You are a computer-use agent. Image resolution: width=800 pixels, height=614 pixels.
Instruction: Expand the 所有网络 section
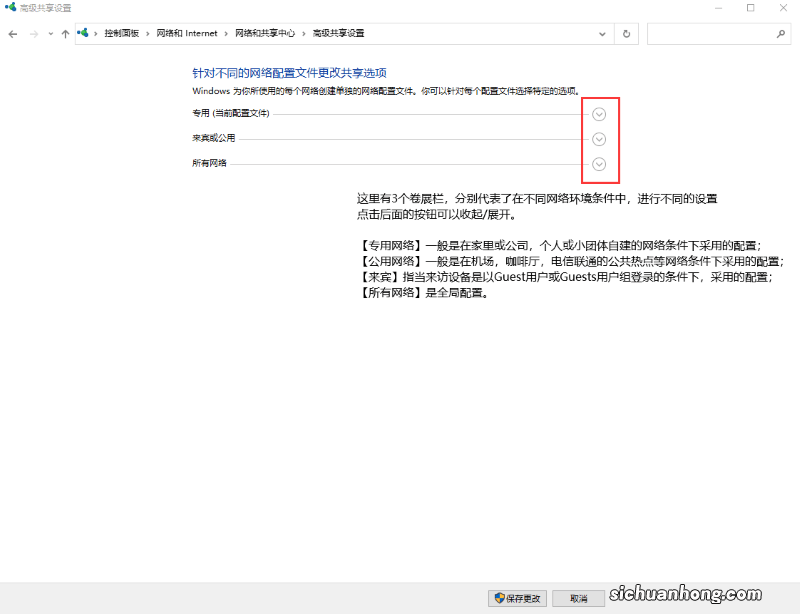pos(599,163)
